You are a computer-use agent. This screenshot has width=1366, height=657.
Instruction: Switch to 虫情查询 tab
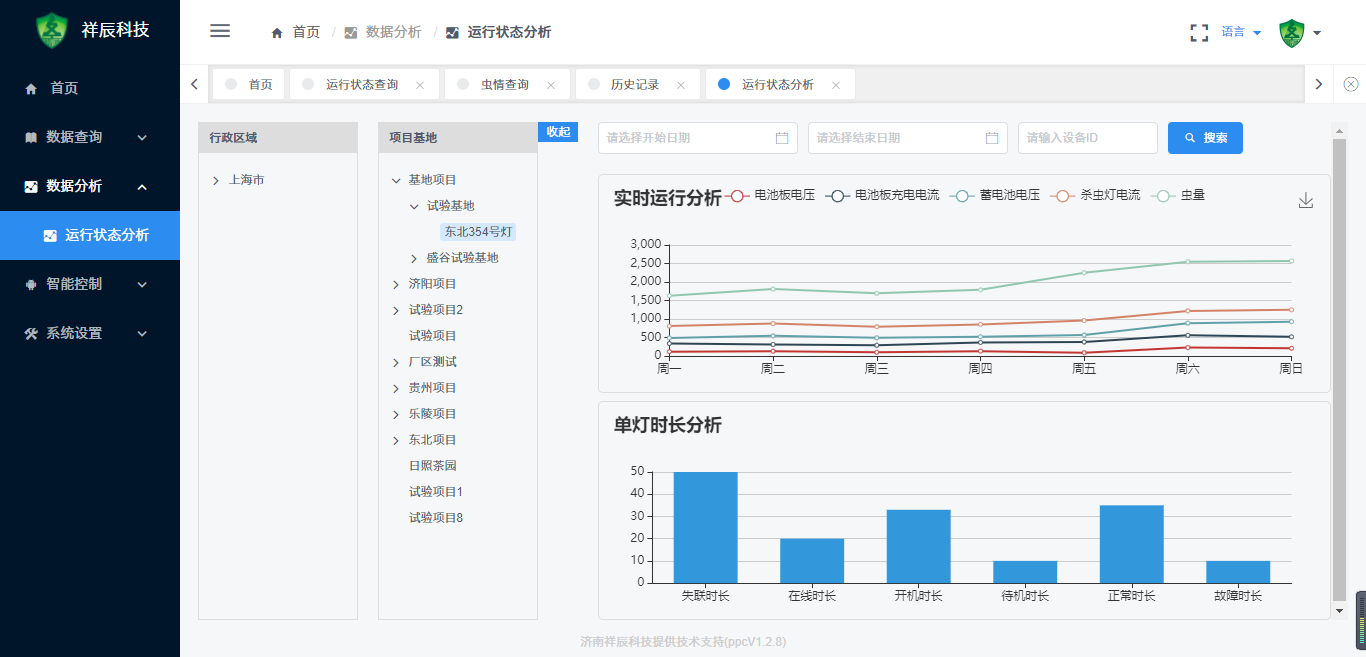[505, 85]
